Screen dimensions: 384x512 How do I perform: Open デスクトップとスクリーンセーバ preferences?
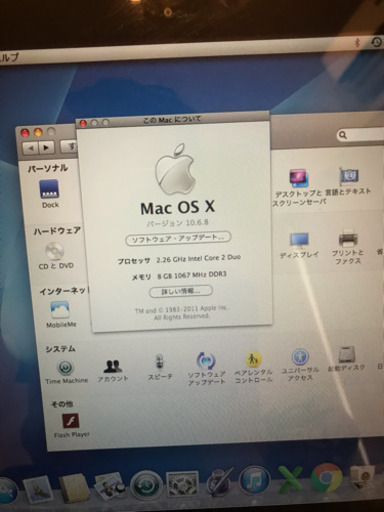pos(299,187)
